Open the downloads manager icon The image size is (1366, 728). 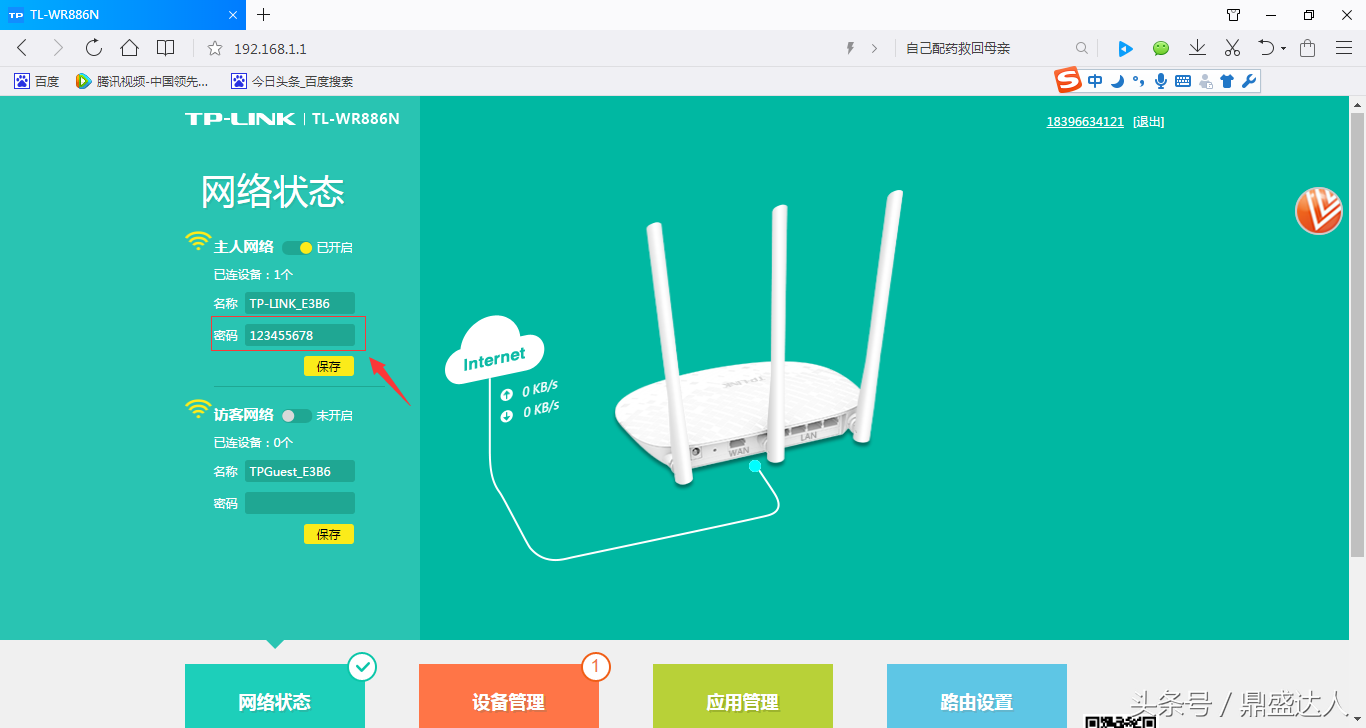coord(1197,48)
